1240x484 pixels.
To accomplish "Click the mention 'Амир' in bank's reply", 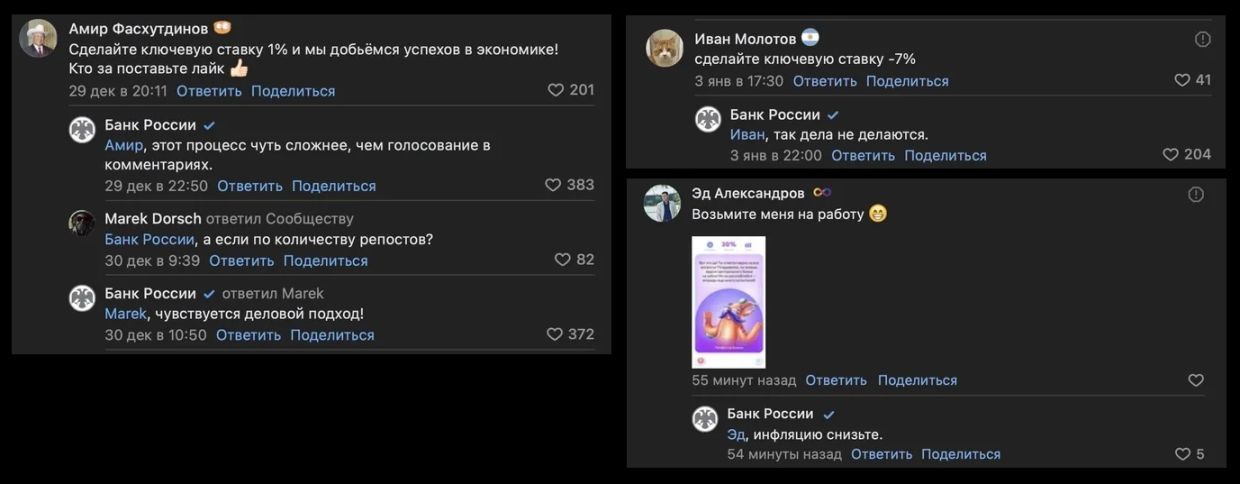I will click(x=124, y=146).
